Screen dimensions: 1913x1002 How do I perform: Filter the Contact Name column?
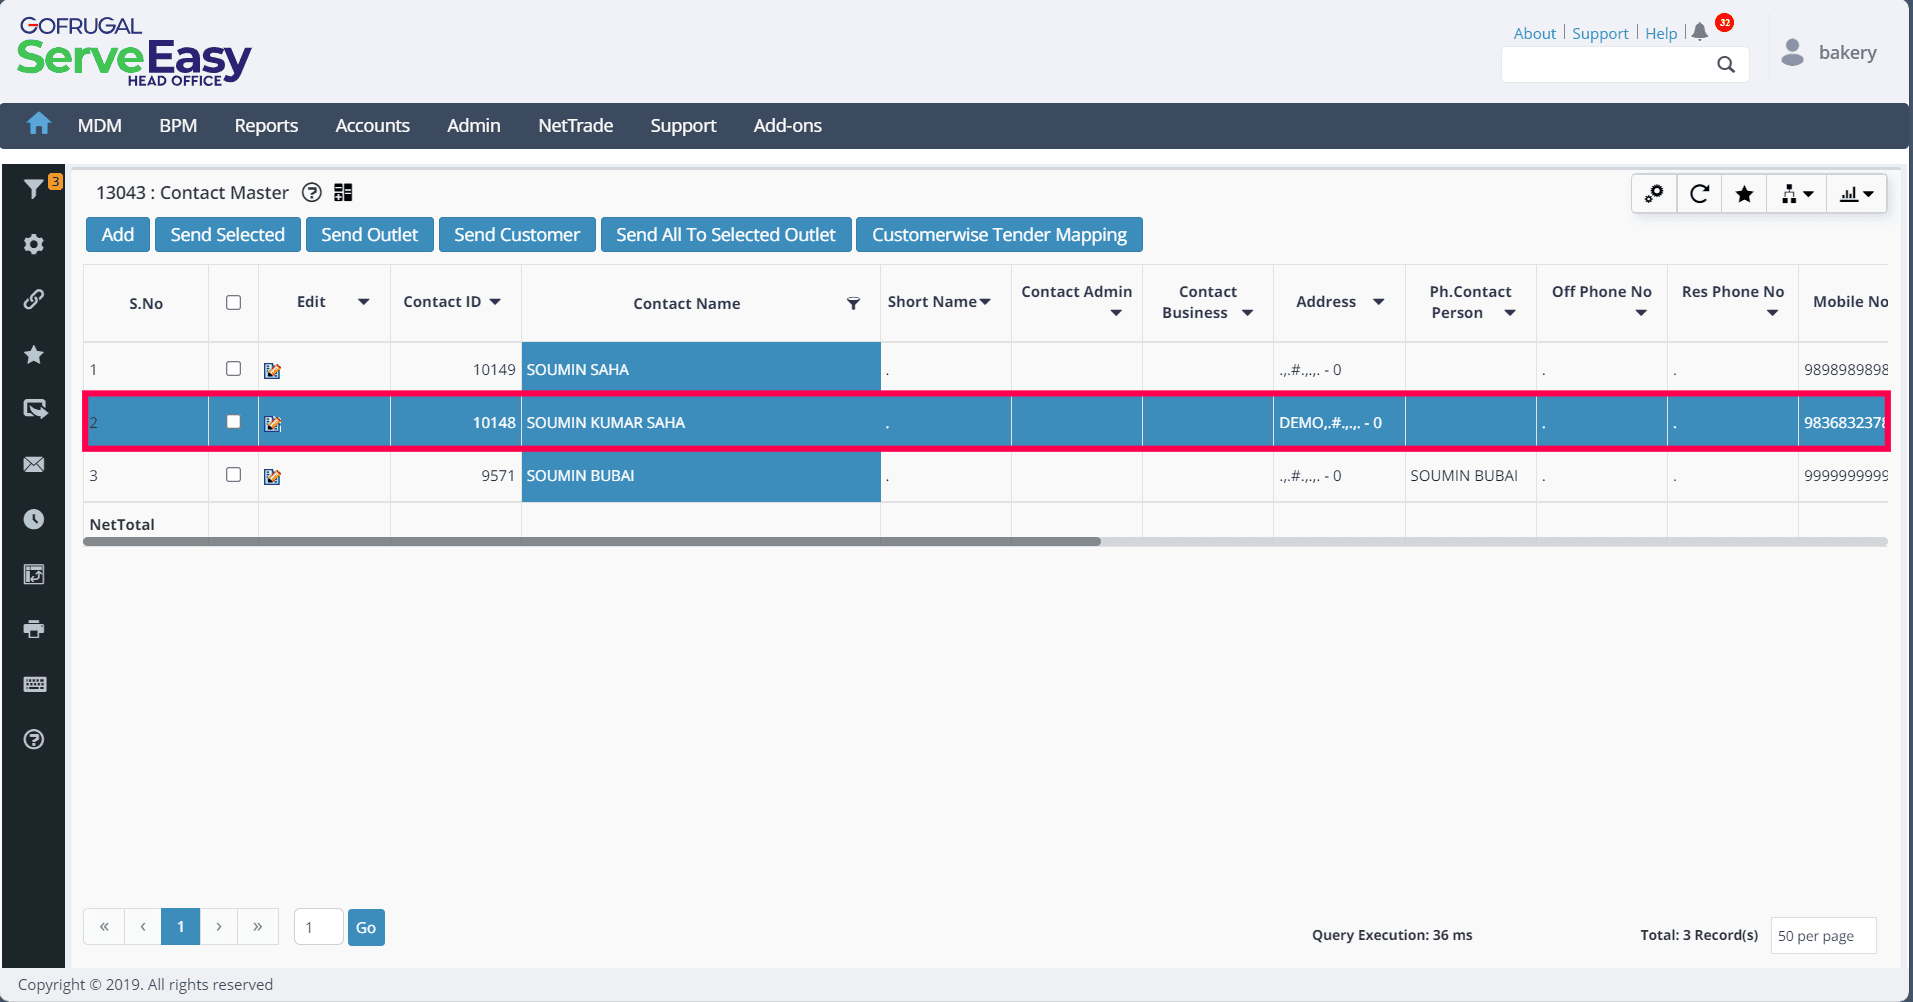853,303
